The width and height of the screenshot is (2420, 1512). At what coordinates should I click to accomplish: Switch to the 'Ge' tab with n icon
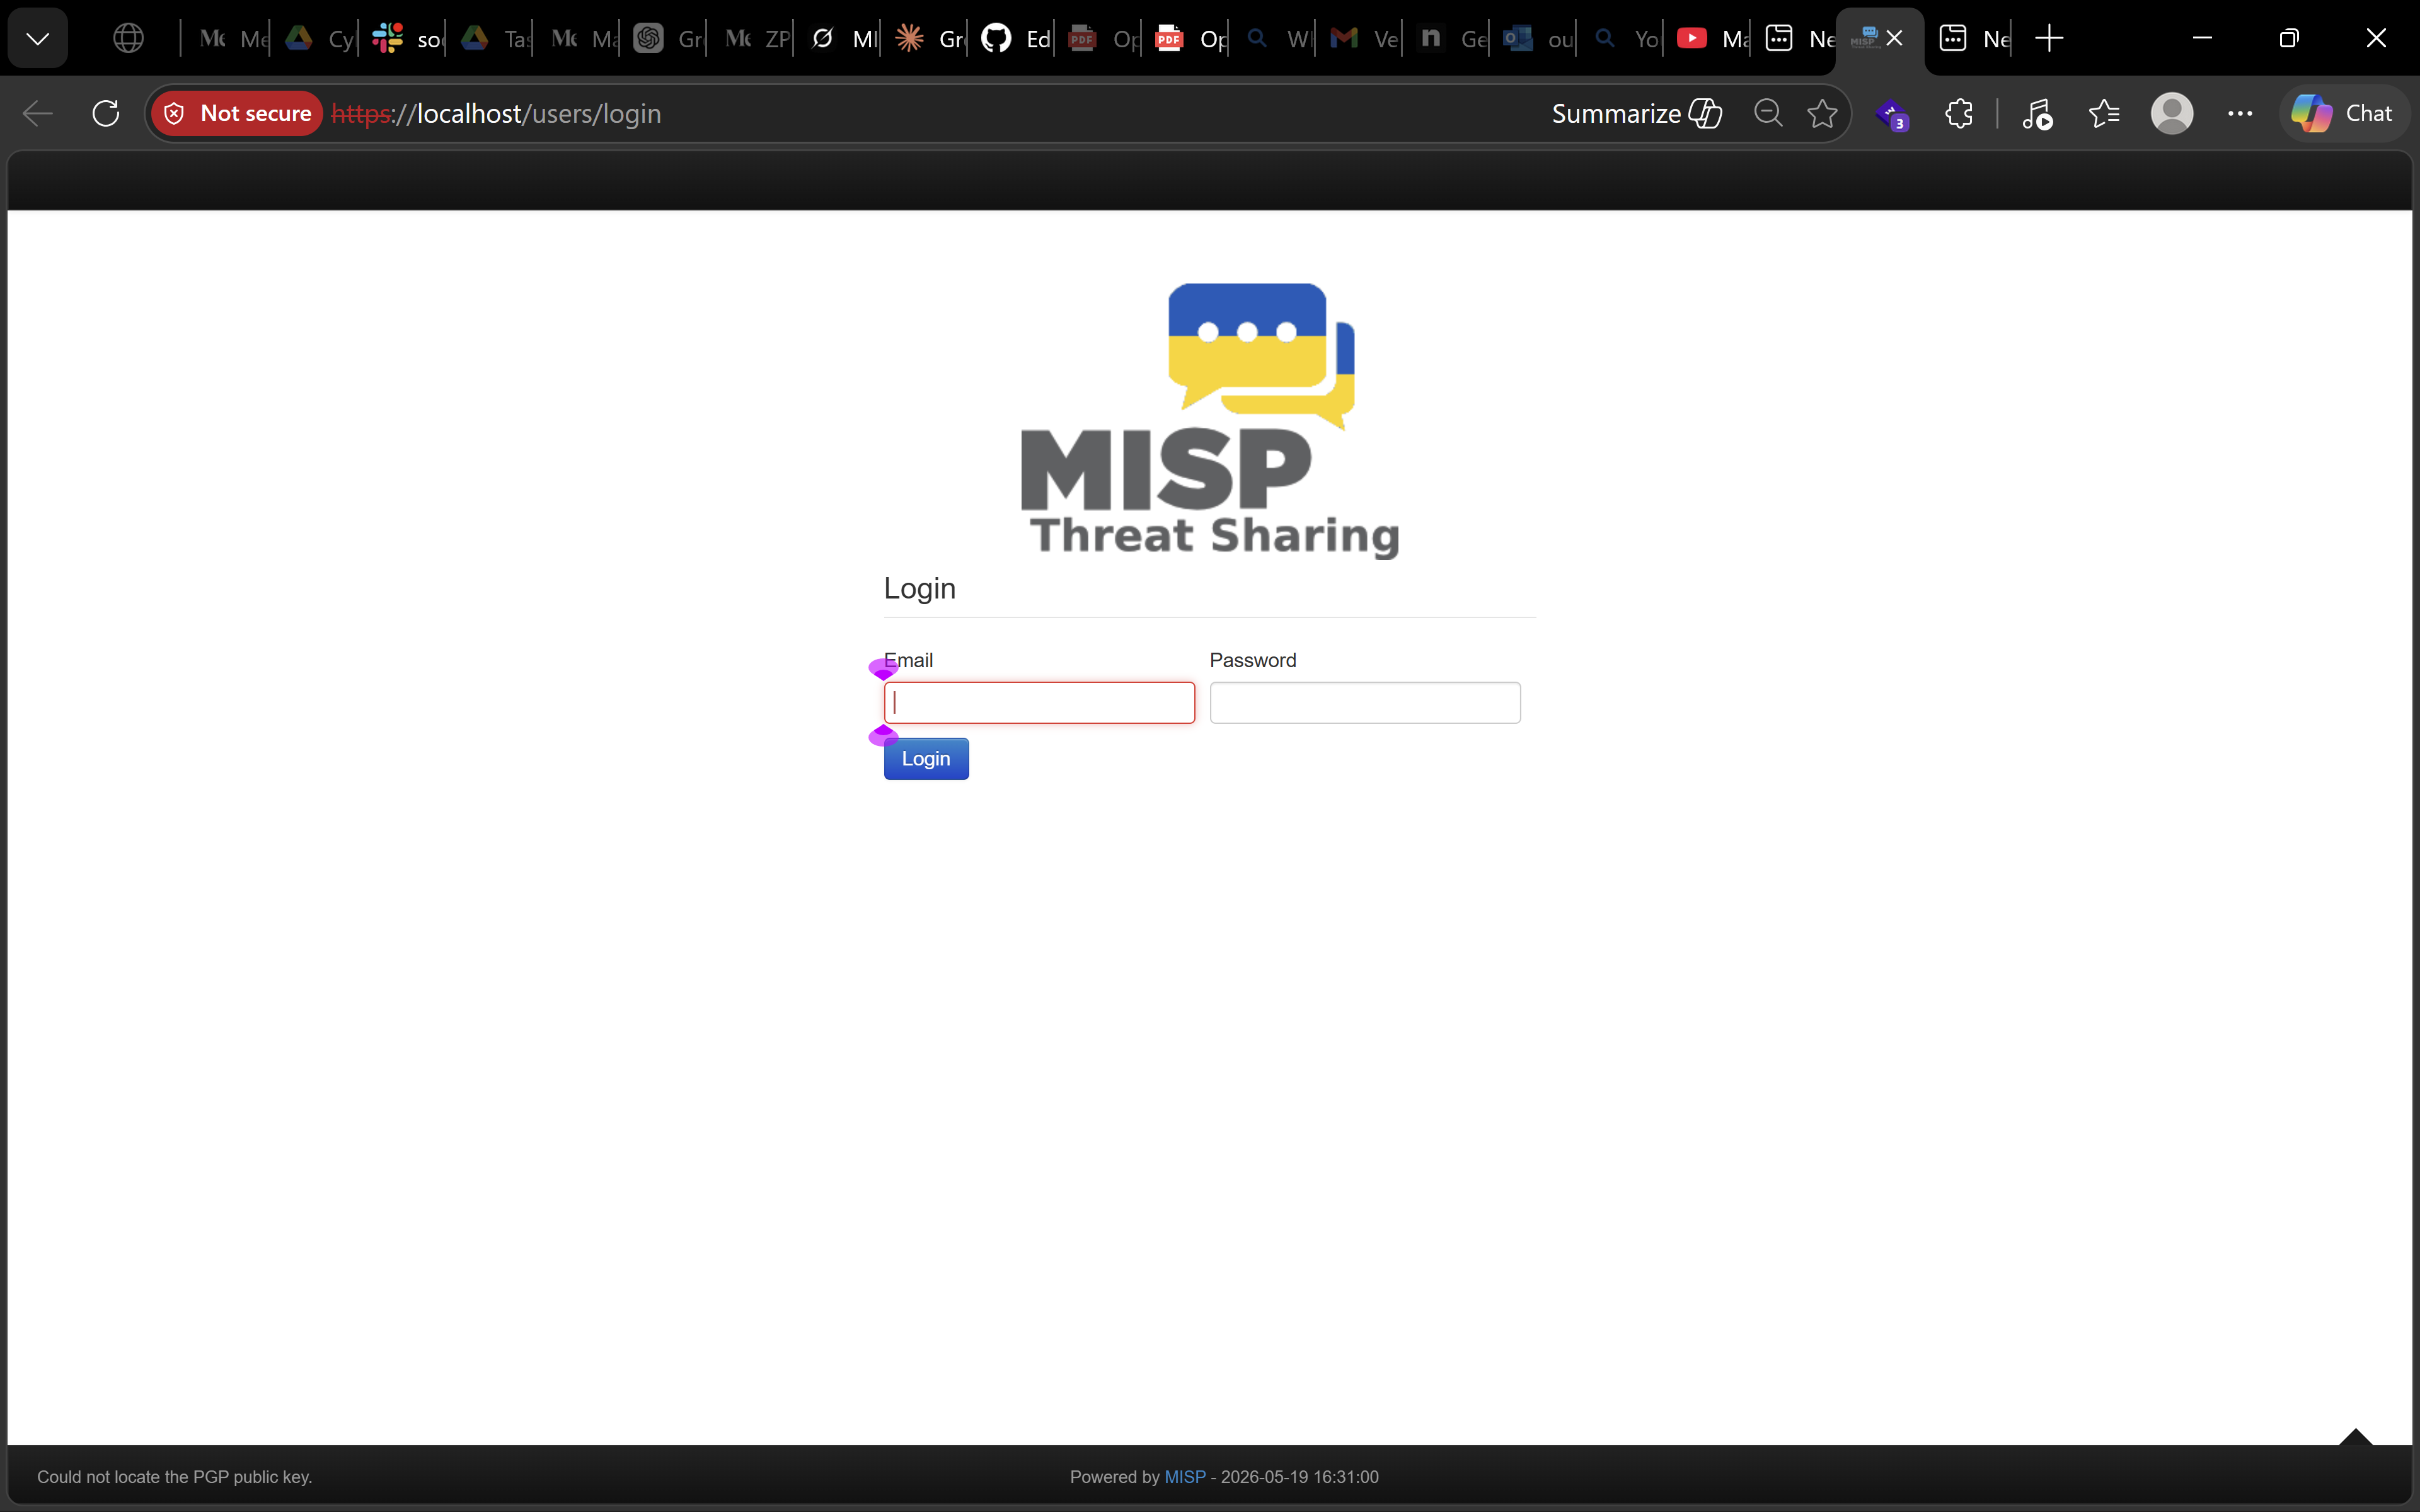click(1450, 38)
